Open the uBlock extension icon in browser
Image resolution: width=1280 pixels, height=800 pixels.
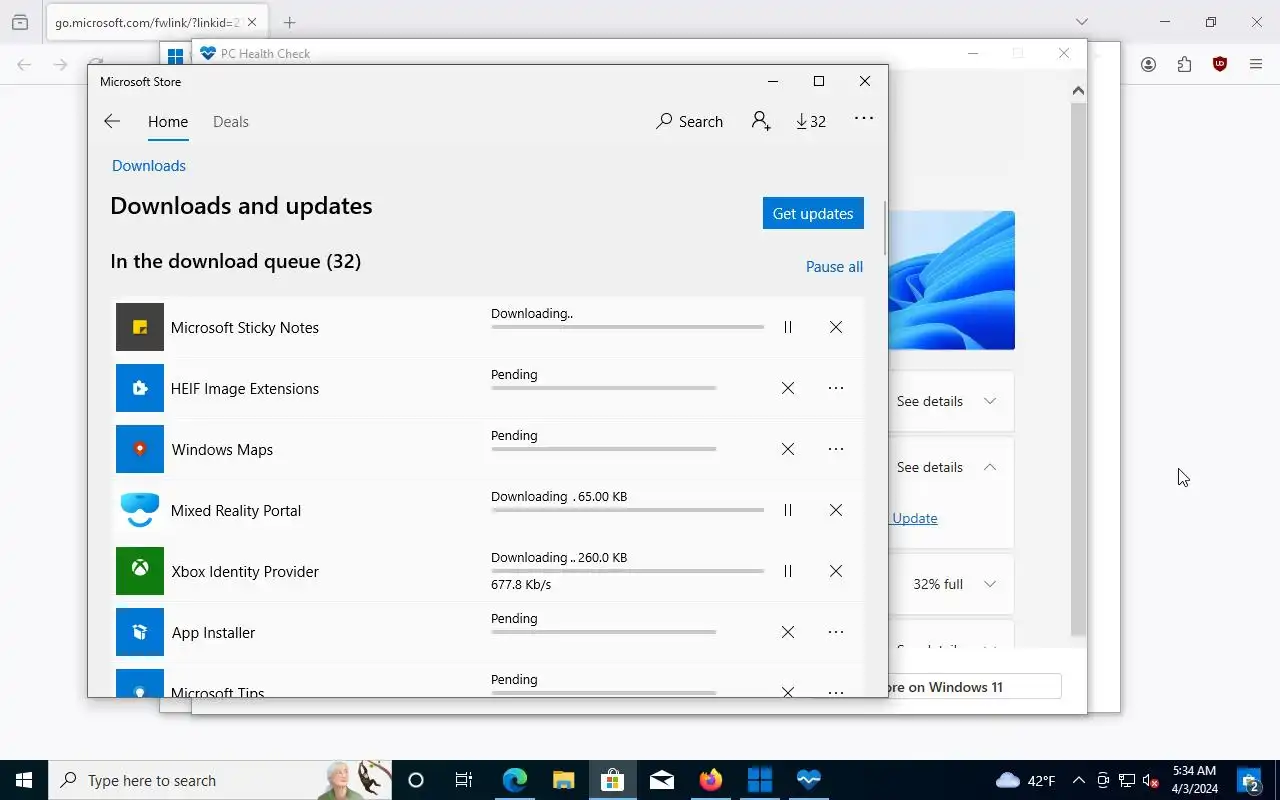[x=1220, y=64]
